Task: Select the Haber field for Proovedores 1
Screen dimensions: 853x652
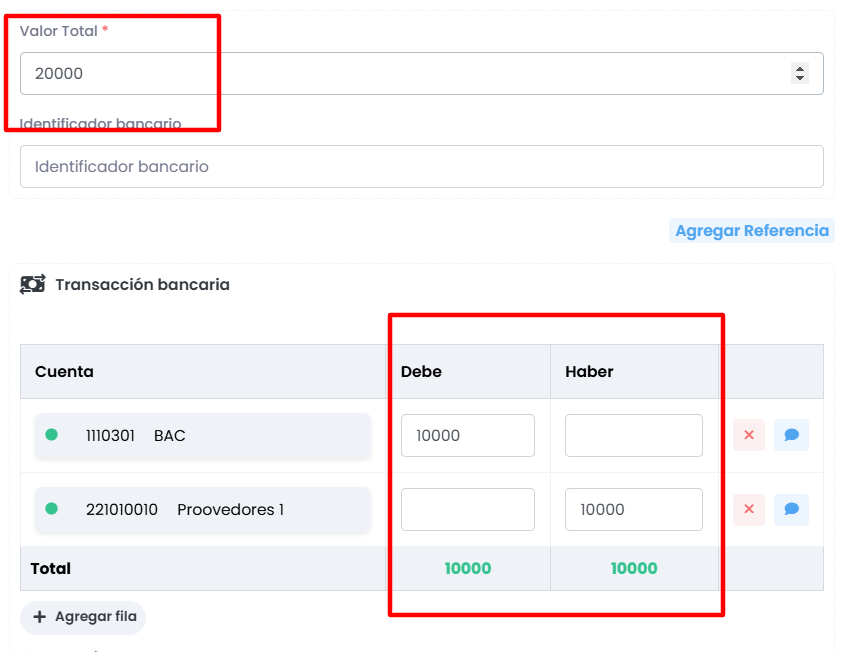Action: tap(633, 510)
